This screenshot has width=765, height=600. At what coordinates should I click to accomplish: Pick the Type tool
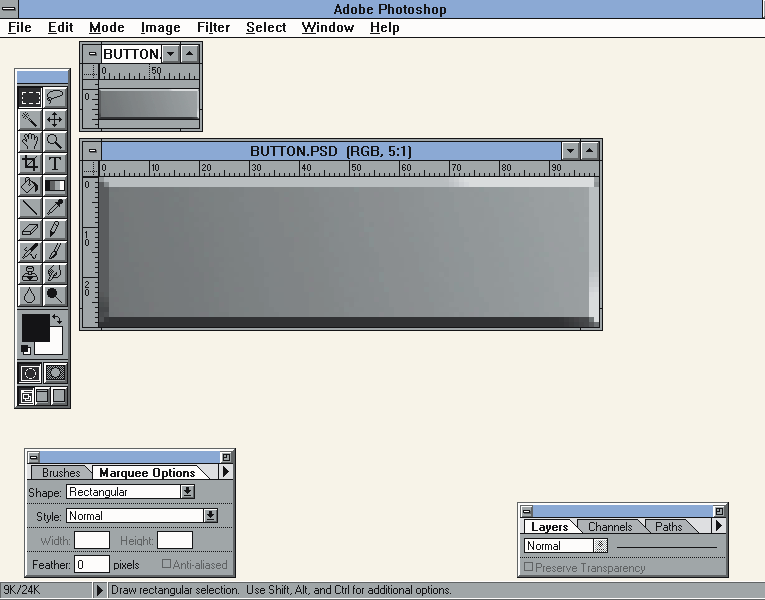(55, 164)
